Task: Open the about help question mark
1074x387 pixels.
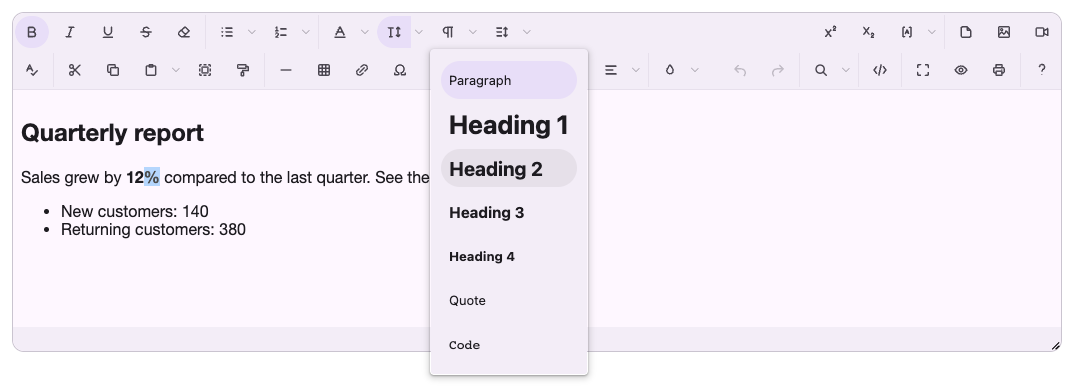Action: click(1042, 70)
